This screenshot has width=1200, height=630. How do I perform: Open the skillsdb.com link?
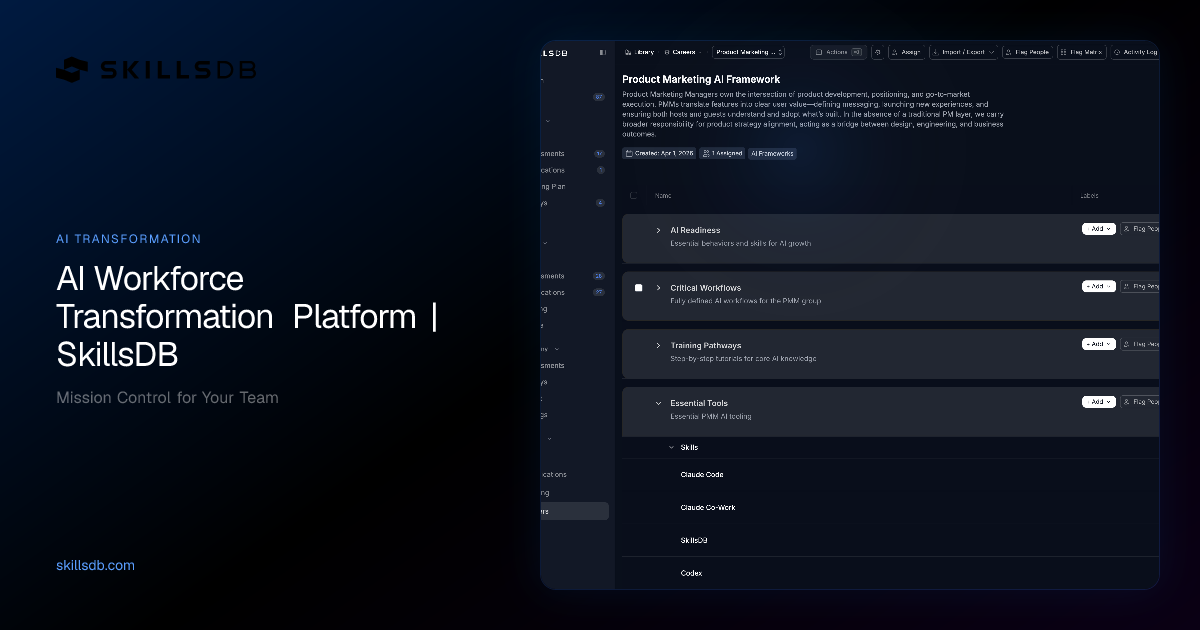tap(96, 565)
